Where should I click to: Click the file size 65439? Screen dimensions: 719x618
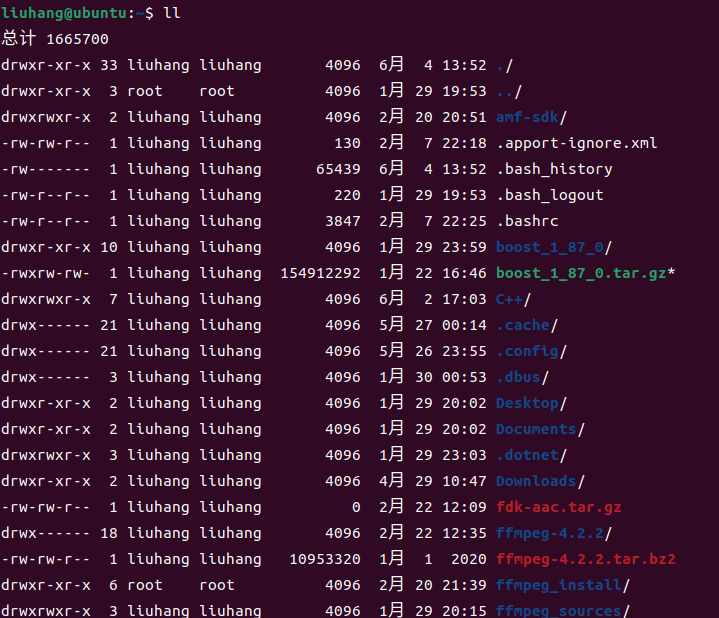click(338, 170)
